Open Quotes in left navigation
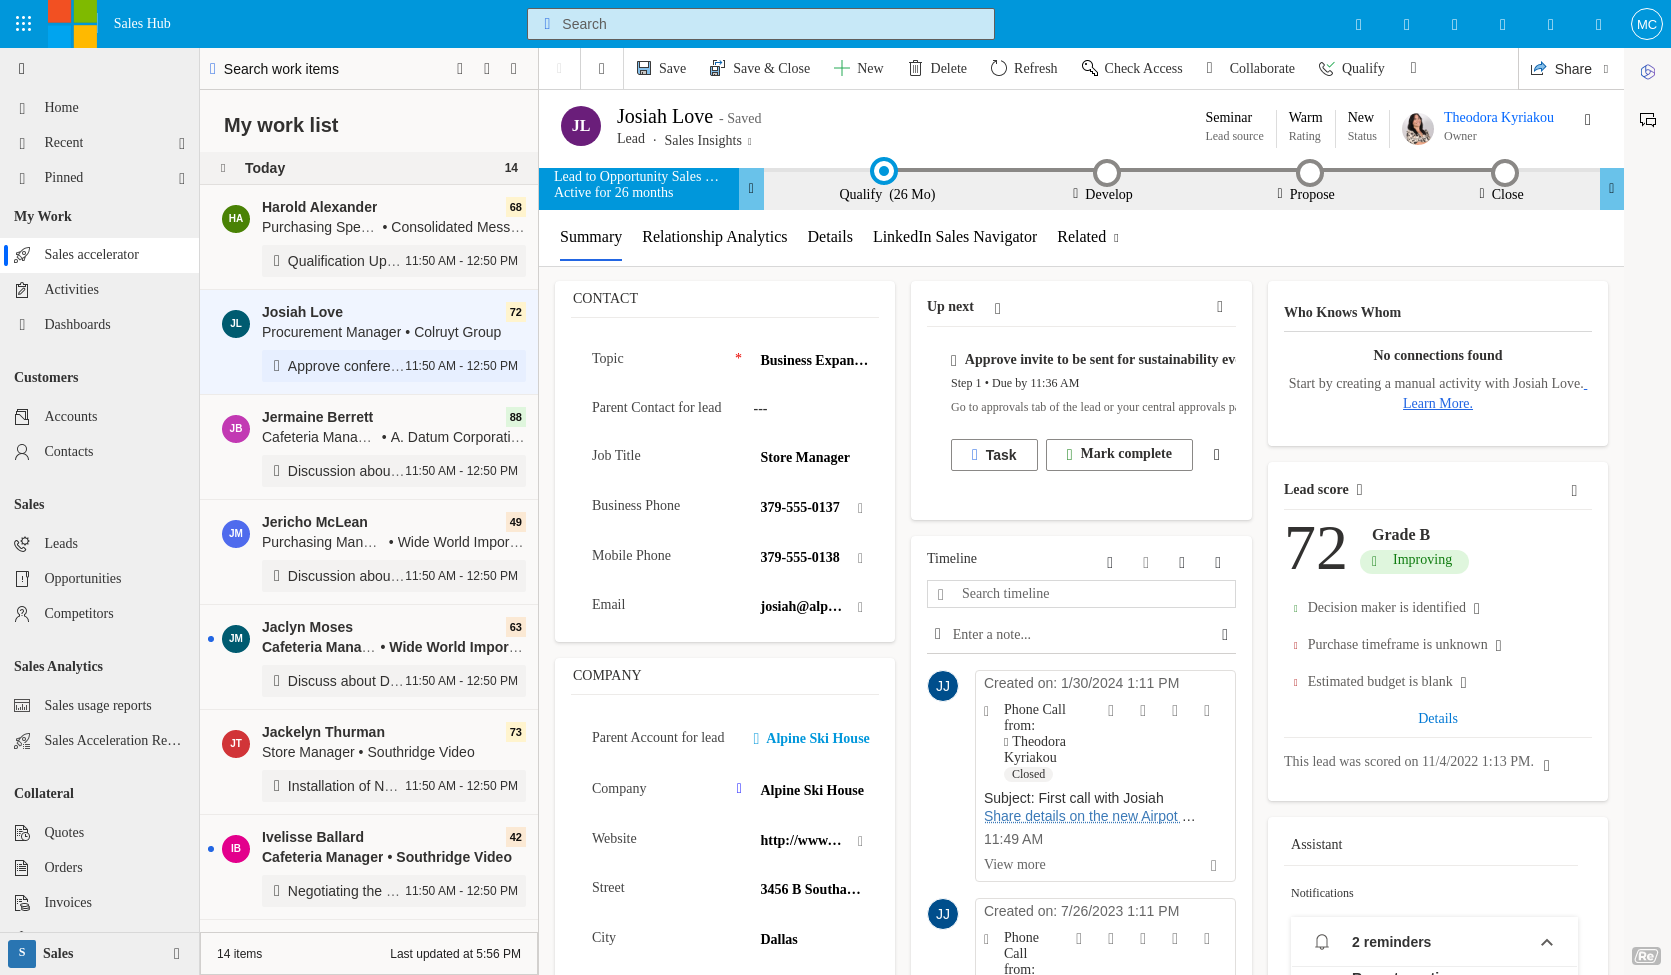Image resolution: width=1671 pixels, height=975 pixels. [100, 832]
